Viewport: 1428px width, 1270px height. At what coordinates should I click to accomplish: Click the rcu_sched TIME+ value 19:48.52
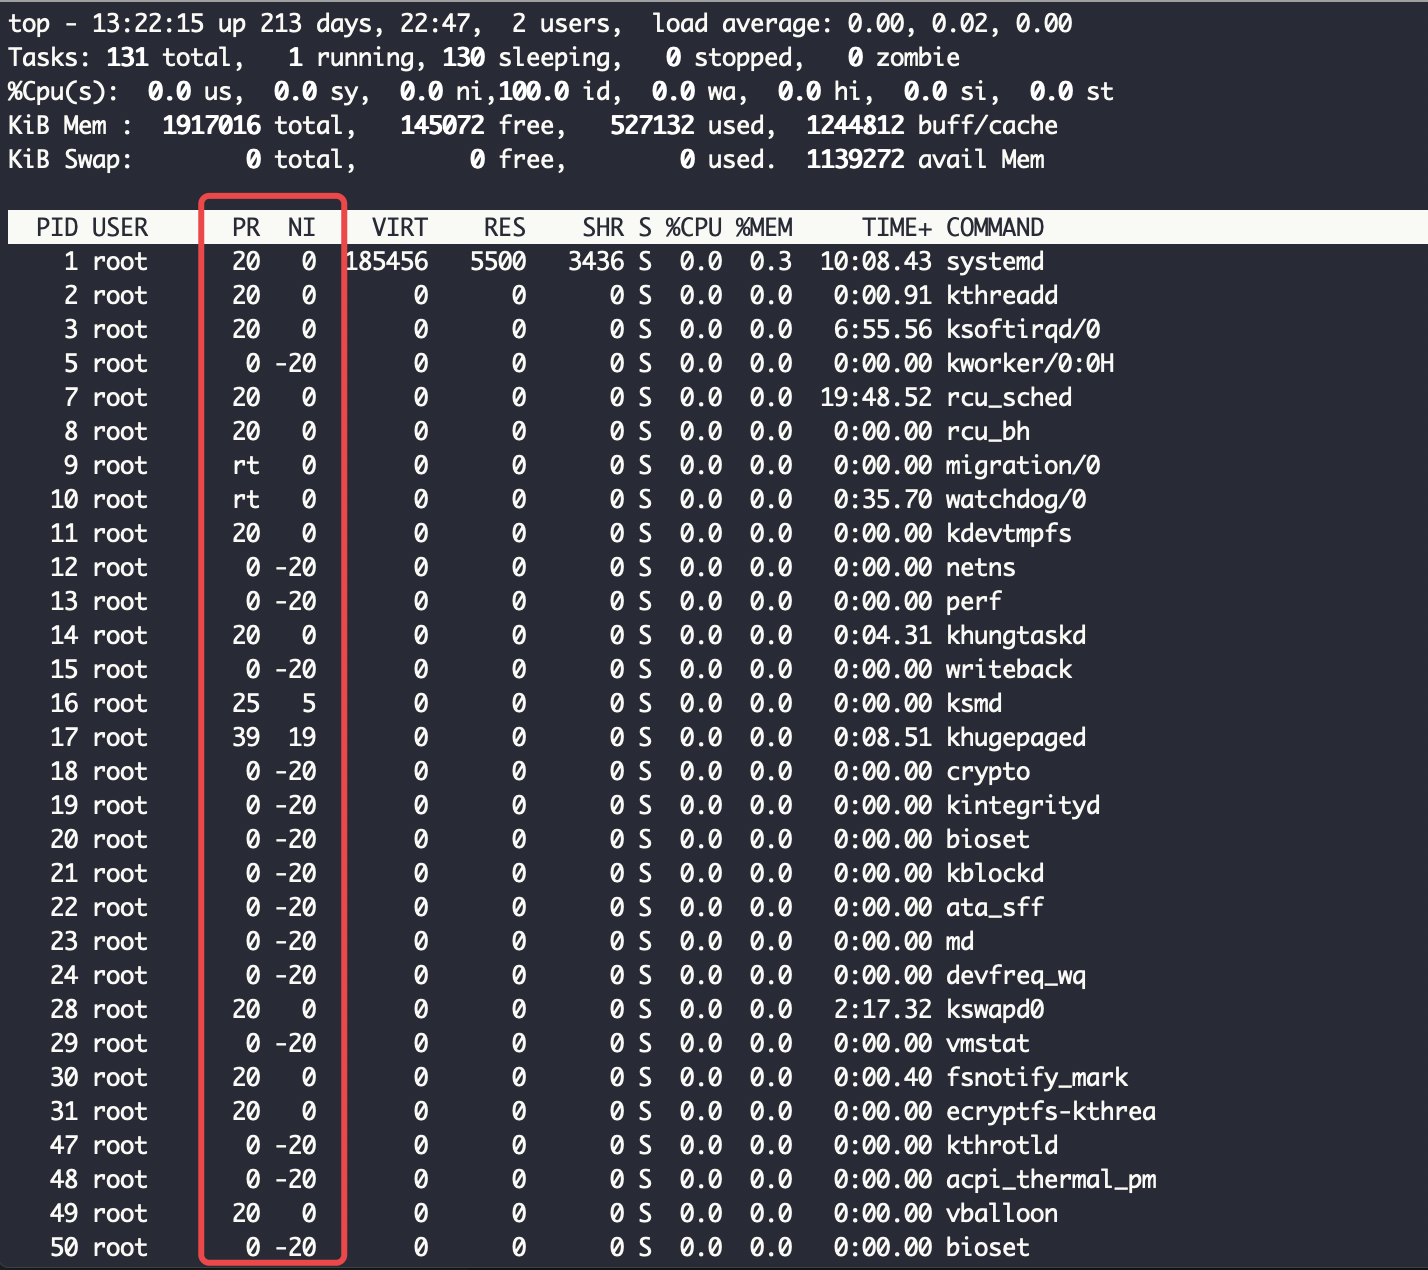(x=875, y=398)
